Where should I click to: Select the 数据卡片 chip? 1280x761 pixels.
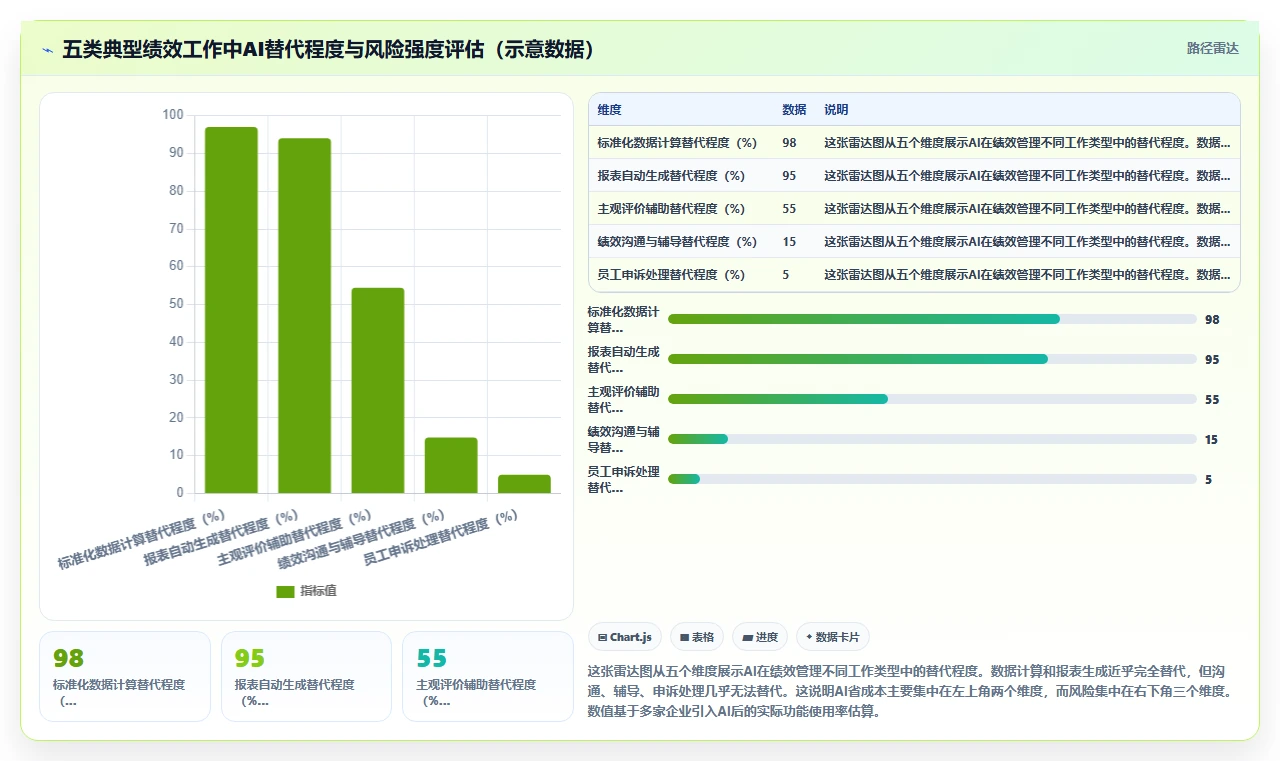(x=833, y=637)
